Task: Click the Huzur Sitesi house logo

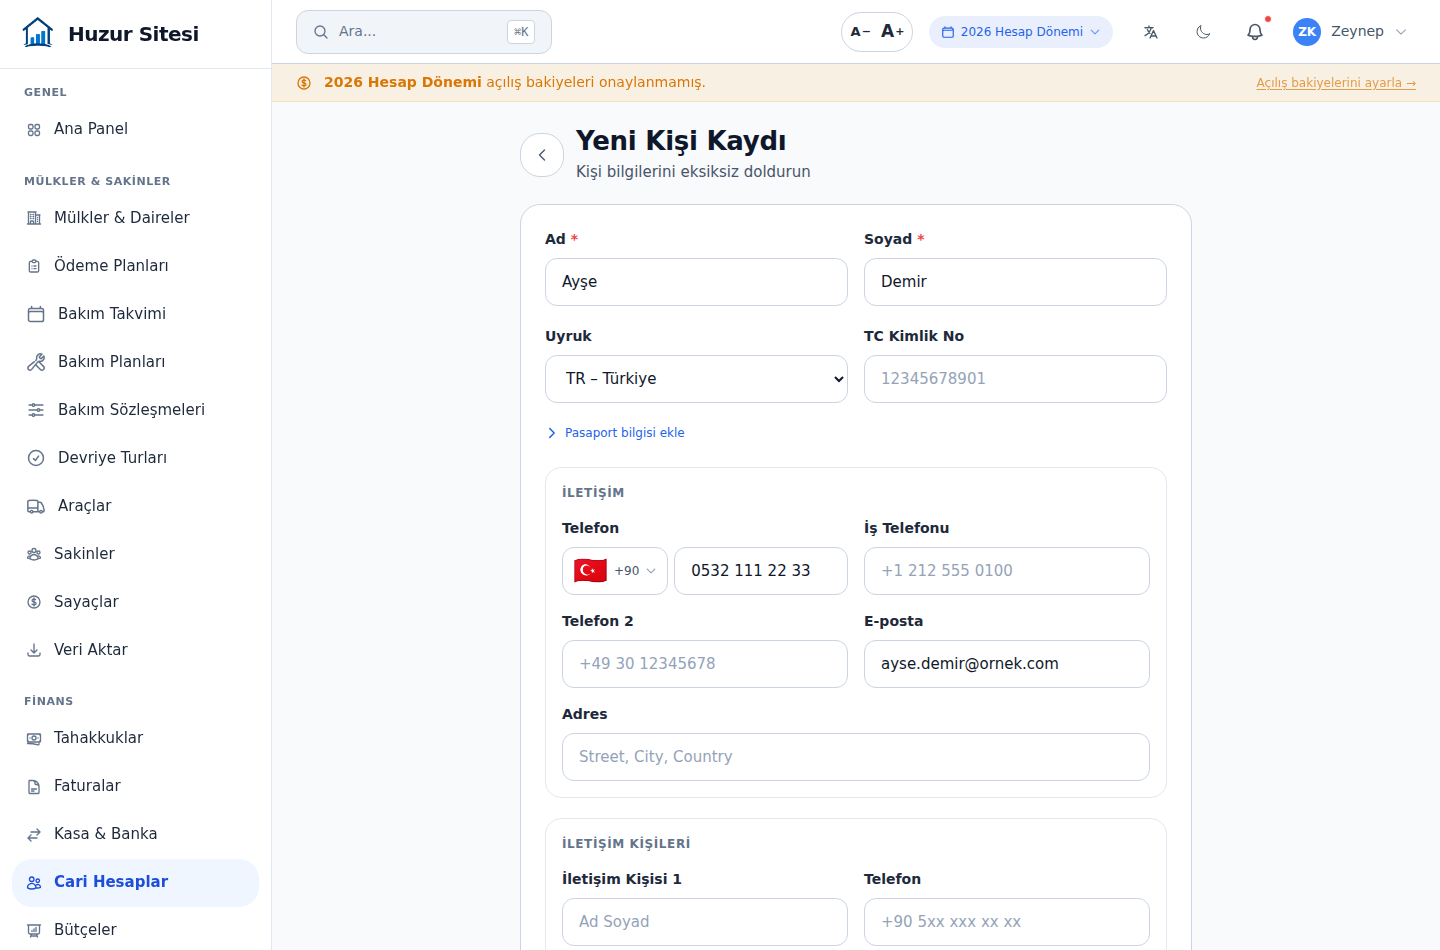Action: pos(38,33)
